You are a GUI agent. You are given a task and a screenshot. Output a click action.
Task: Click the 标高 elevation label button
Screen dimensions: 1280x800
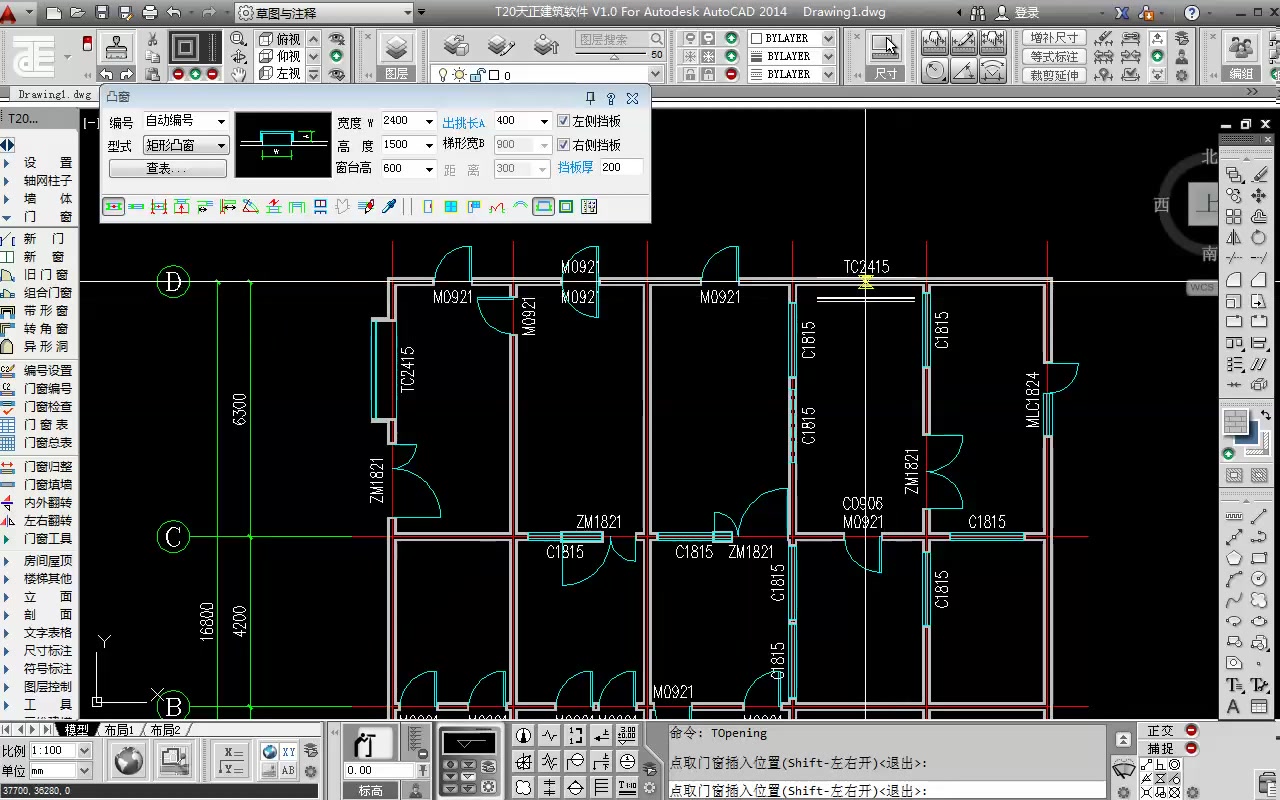(371, 790)
